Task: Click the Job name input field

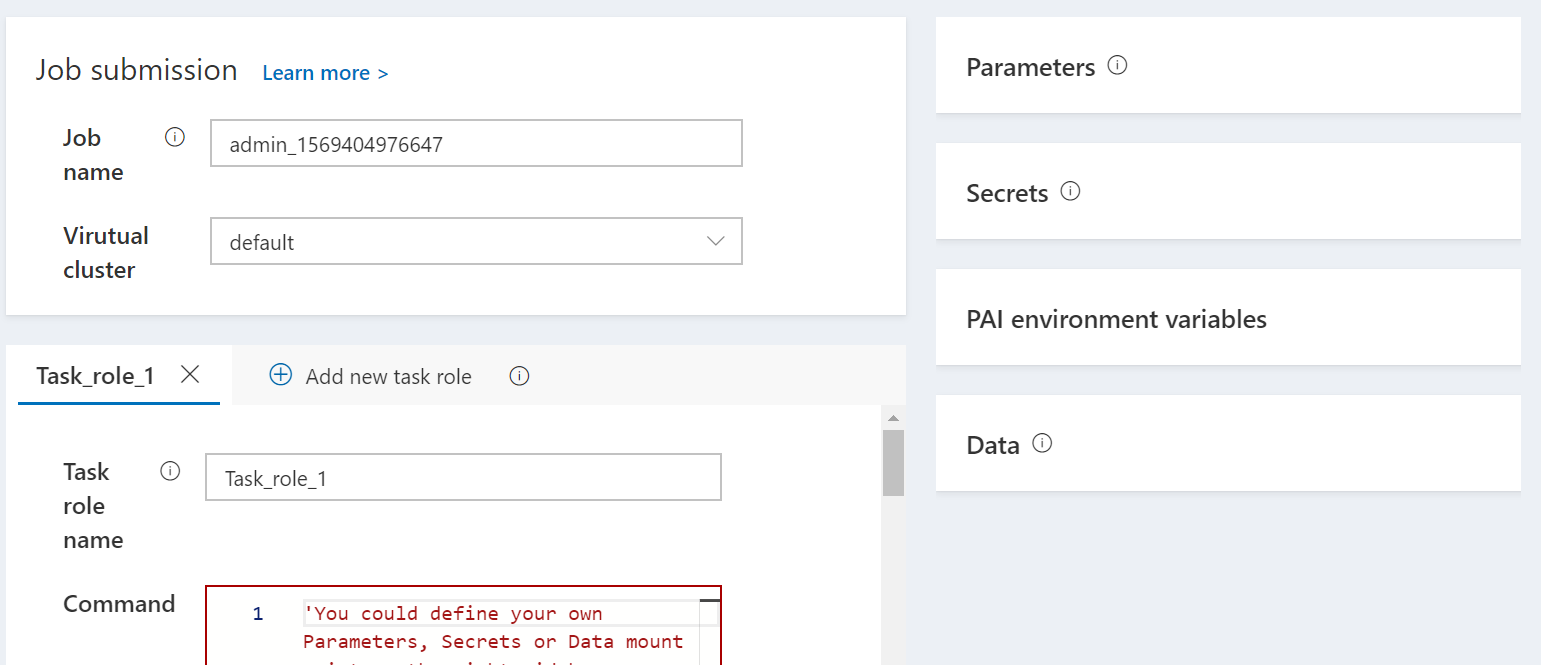Action: pyautogui.click(x=476, y=144)
